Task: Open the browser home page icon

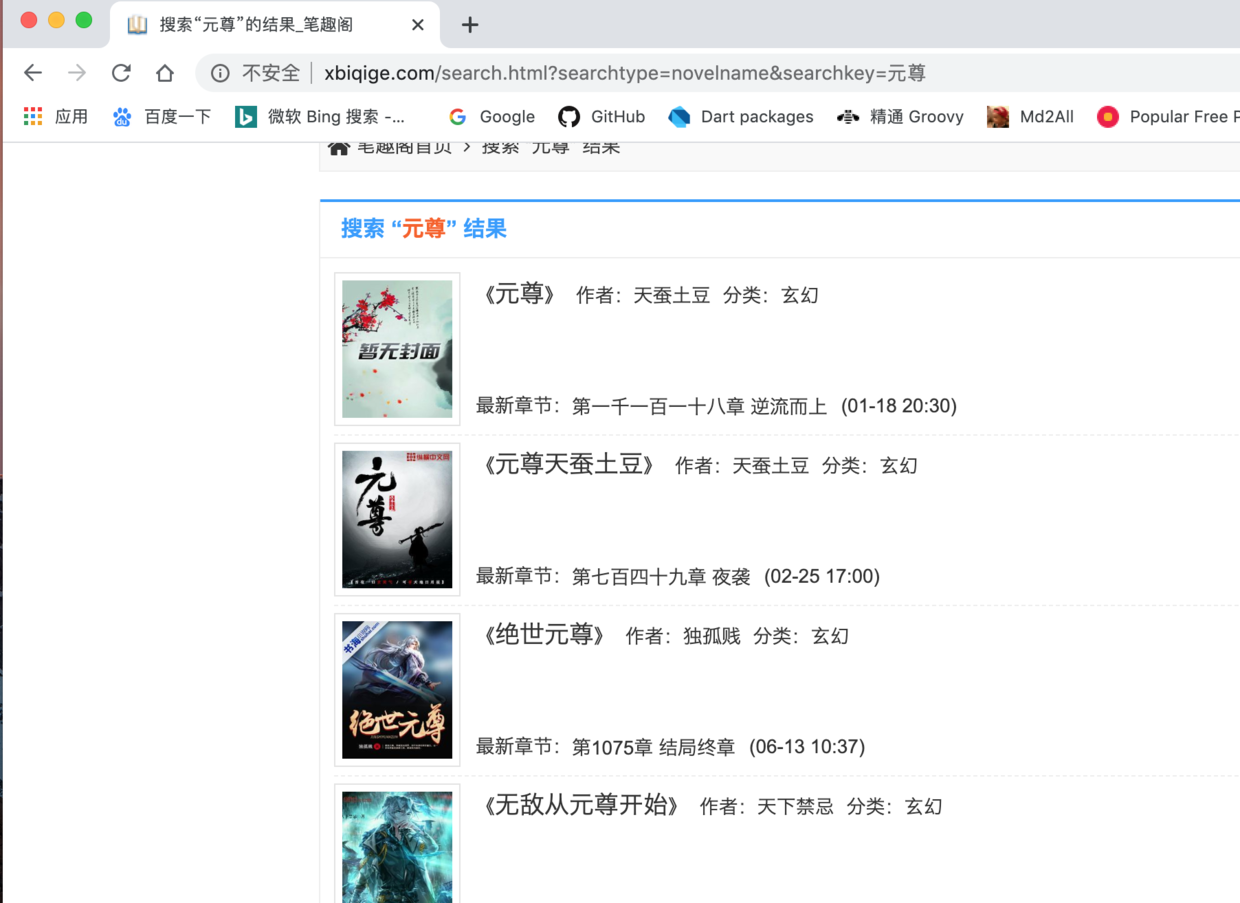Action: point(165,73)
